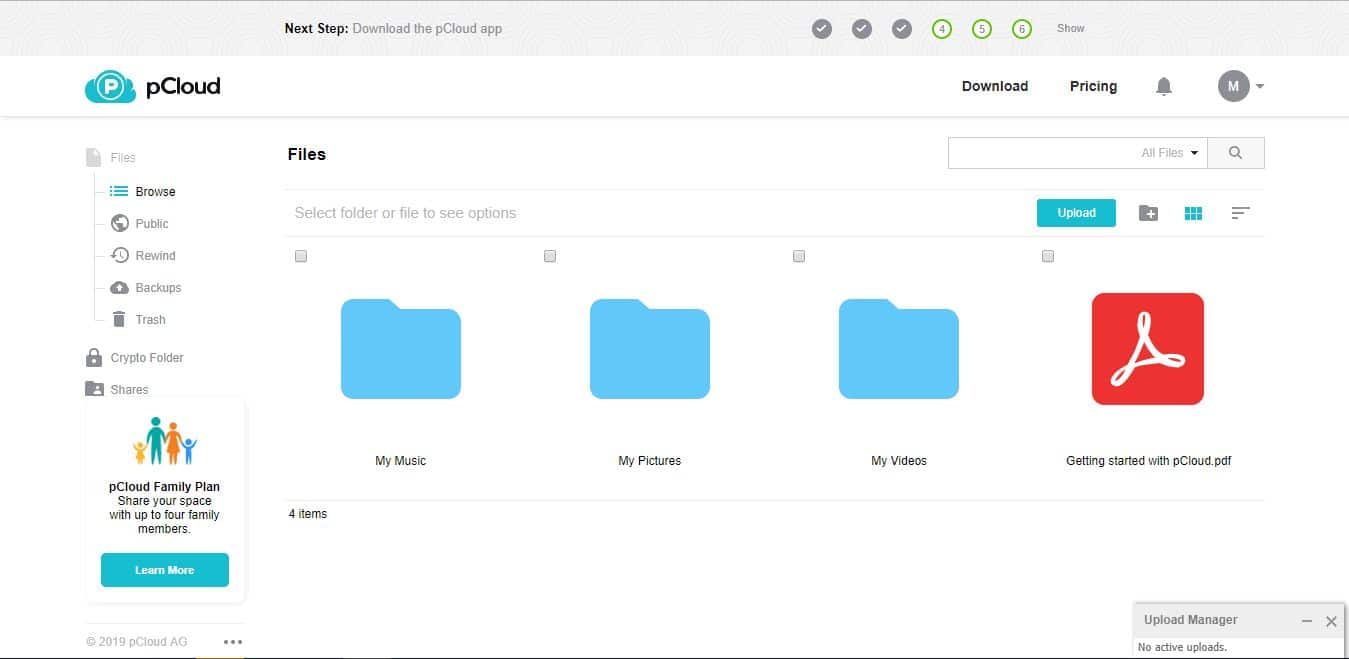The height and width of the screenshot is (659, 1349).
Task: Click the pCloud Family Plan heading
Action: pos(165,487)
